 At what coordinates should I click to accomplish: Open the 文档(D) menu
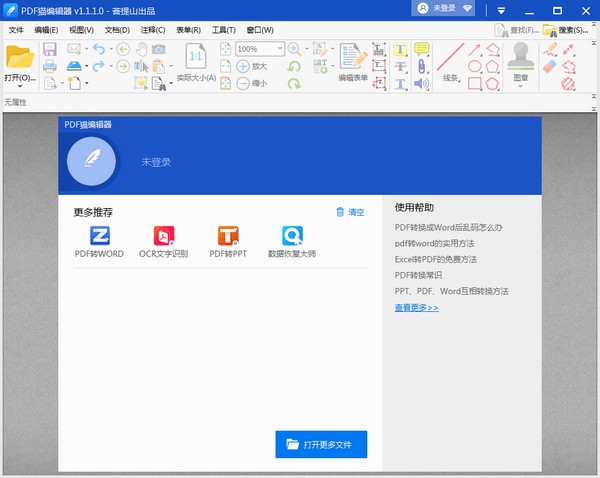(117, 30)
